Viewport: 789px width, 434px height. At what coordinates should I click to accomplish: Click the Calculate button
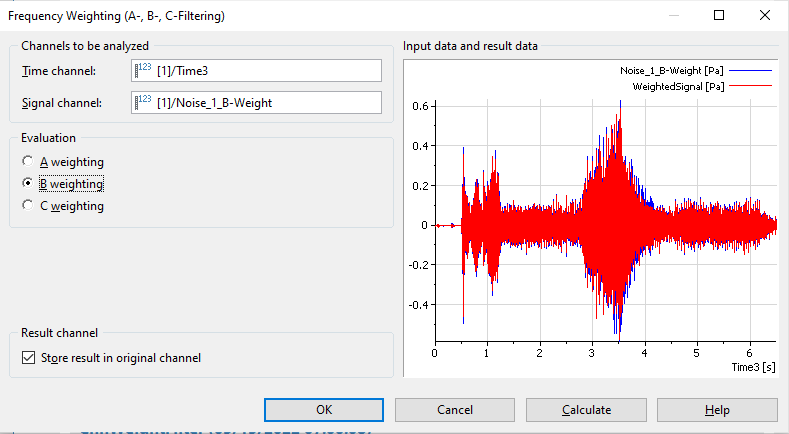point(586,409)
